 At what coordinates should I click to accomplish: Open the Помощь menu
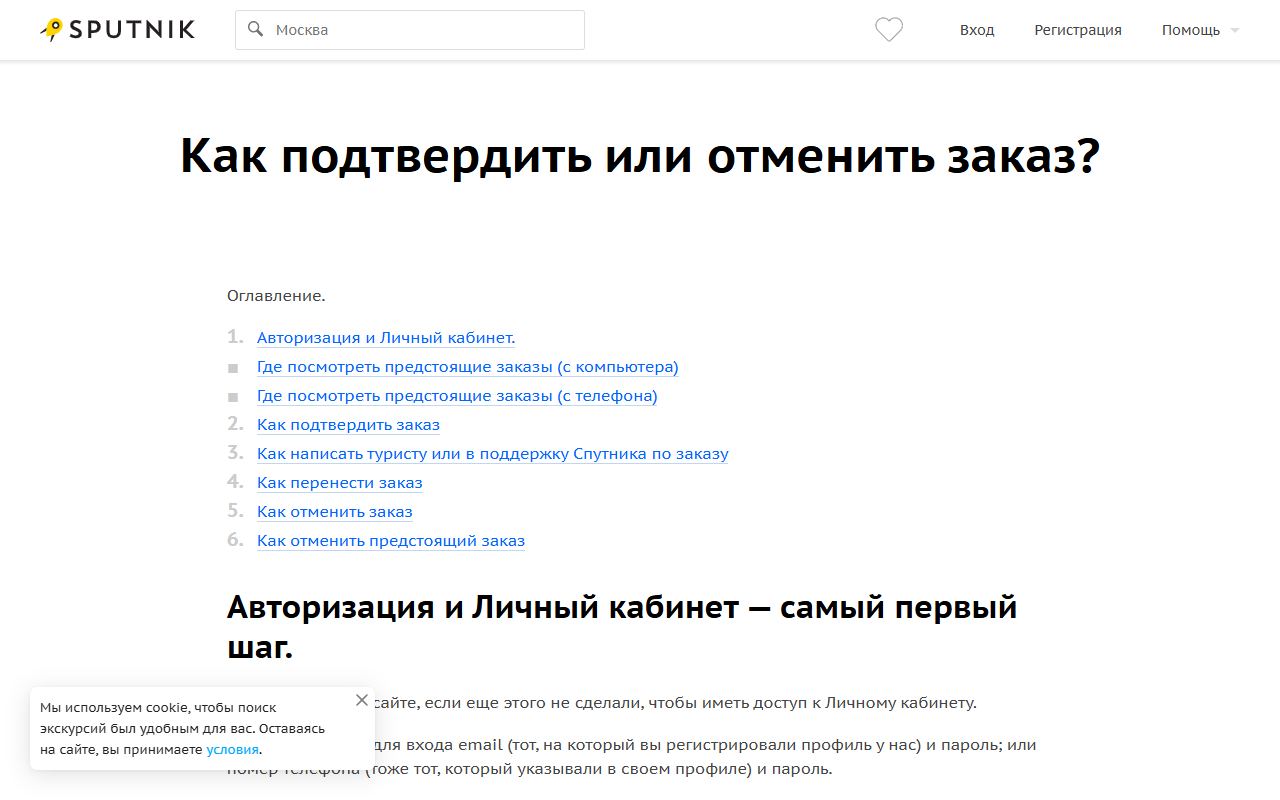pos(1191,30)
